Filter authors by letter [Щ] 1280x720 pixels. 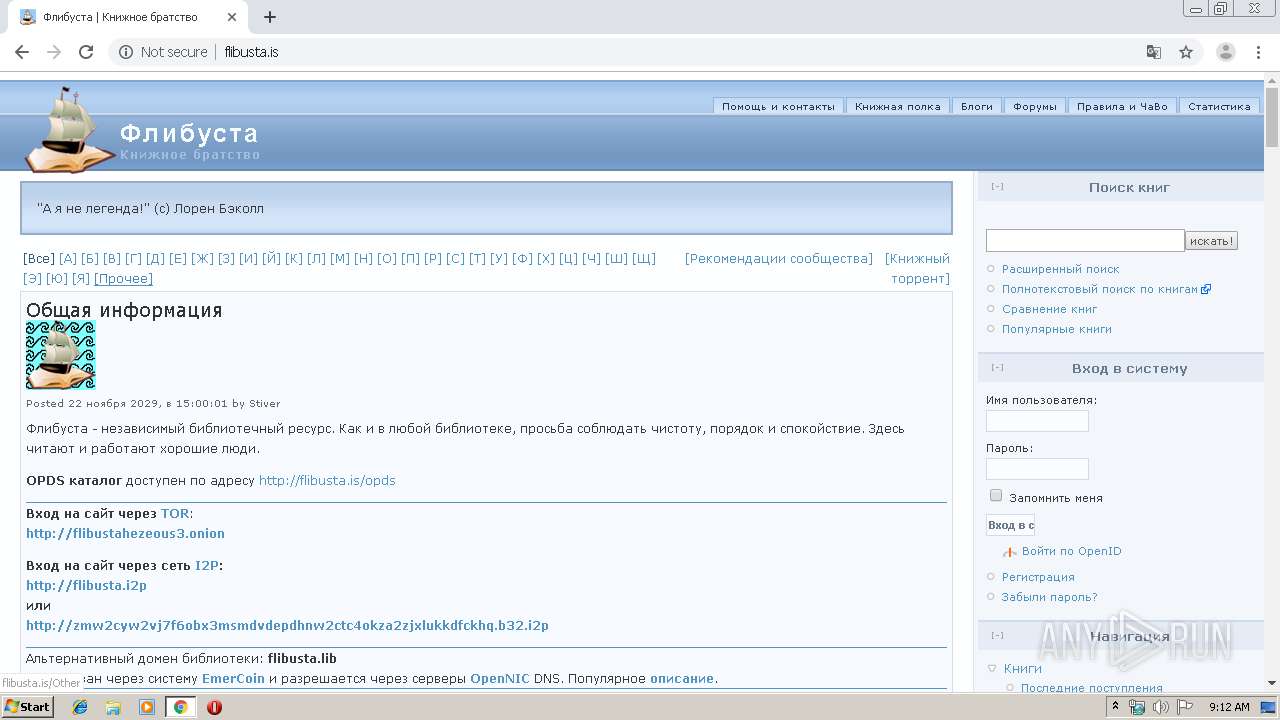[644, 258]
